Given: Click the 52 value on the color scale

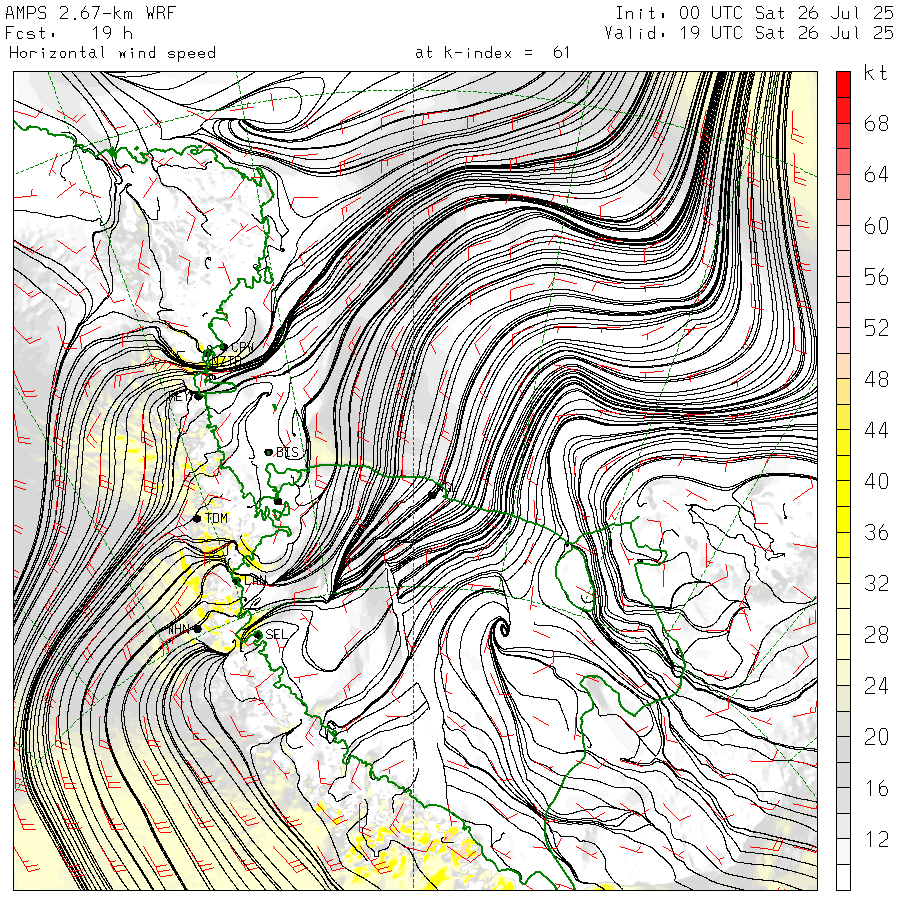Looking at the screenshot, I should [x=876, y=328].
